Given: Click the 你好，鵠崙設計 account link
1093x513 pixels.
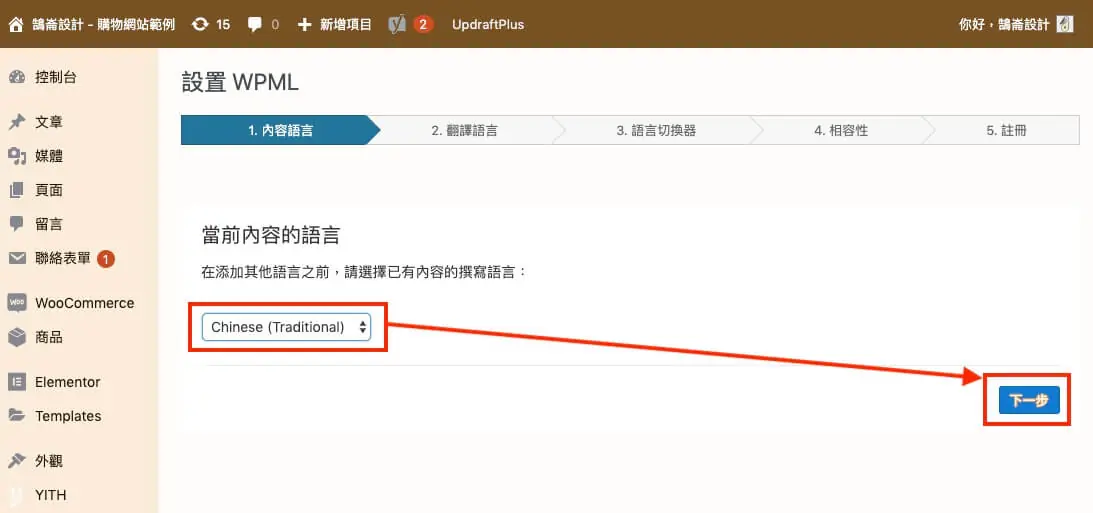Looking at the screenshot, I should click(x=1004, y=24).
